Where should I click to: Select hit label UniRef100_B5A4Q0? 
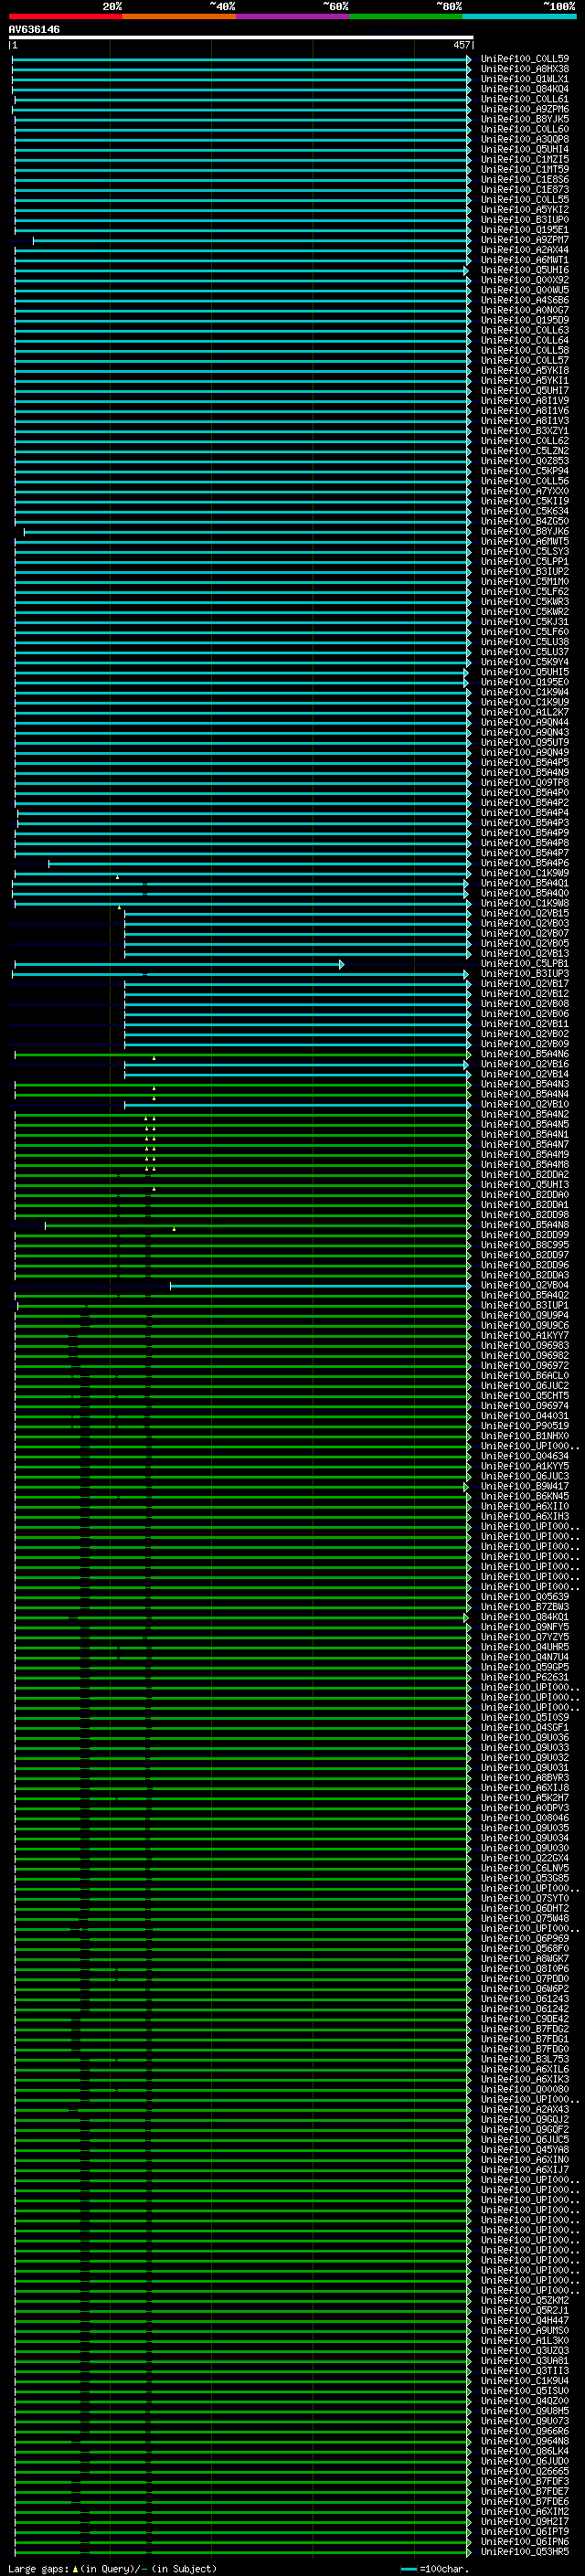524,893
